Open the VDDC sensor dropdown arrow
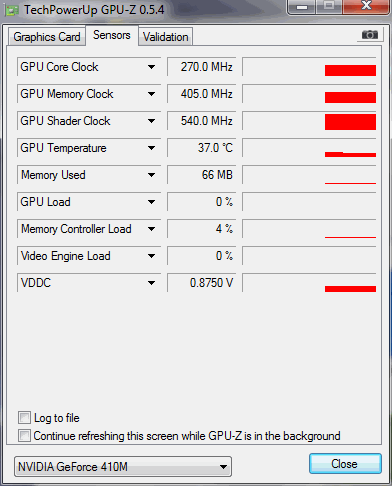Viewport: 392px width, 486px height. pos(151,283)
